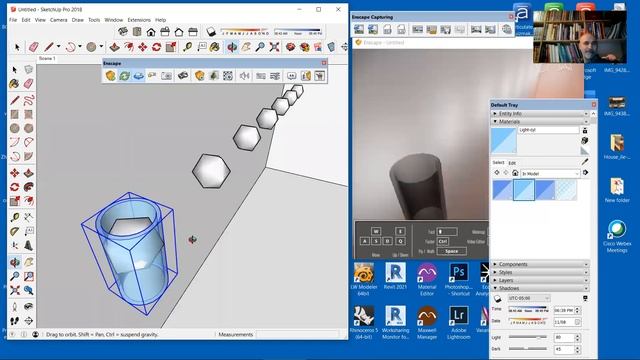Select Offset tool in left toolbar

pyautogui.click(x=29, y=200)
